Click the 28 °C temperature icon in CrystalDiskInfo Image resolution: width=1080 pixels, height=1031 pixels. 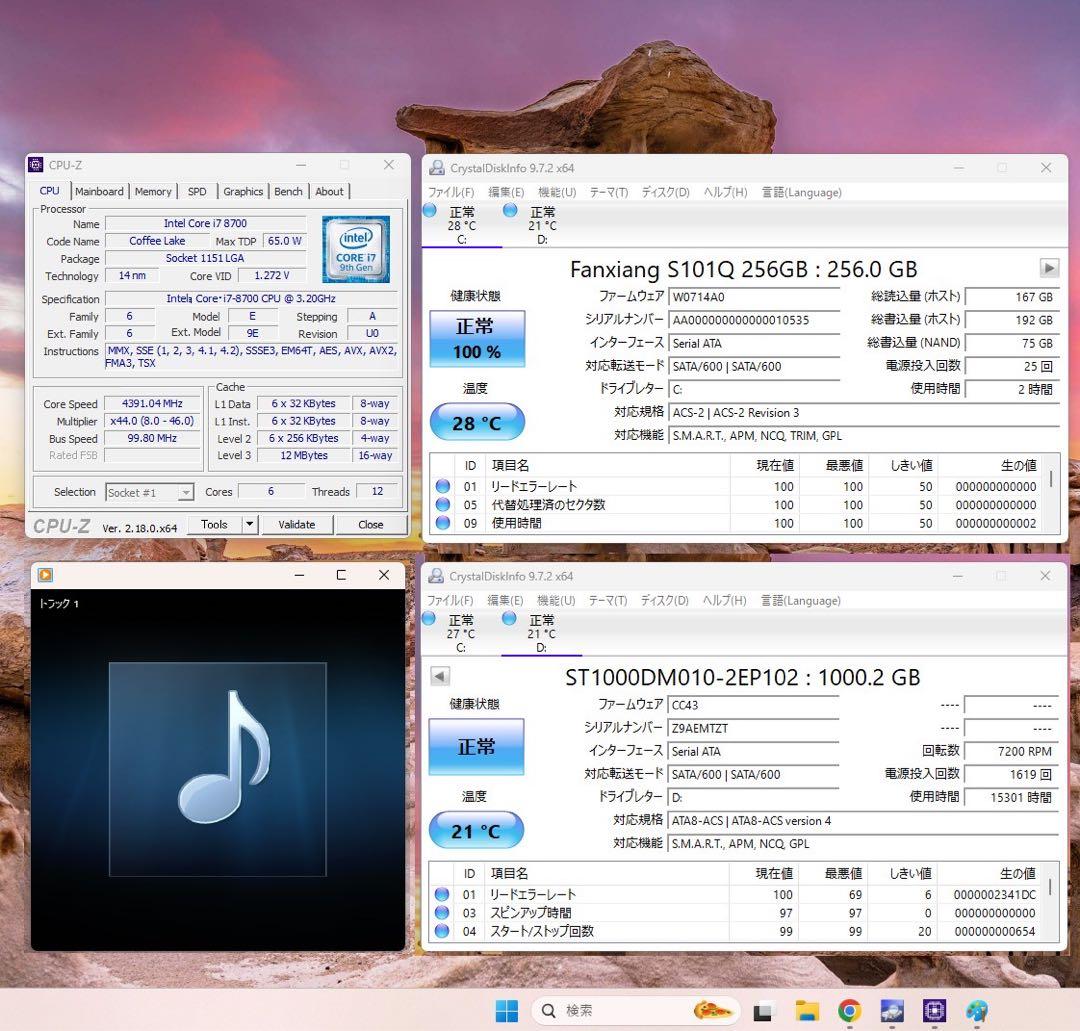(477, 421)
